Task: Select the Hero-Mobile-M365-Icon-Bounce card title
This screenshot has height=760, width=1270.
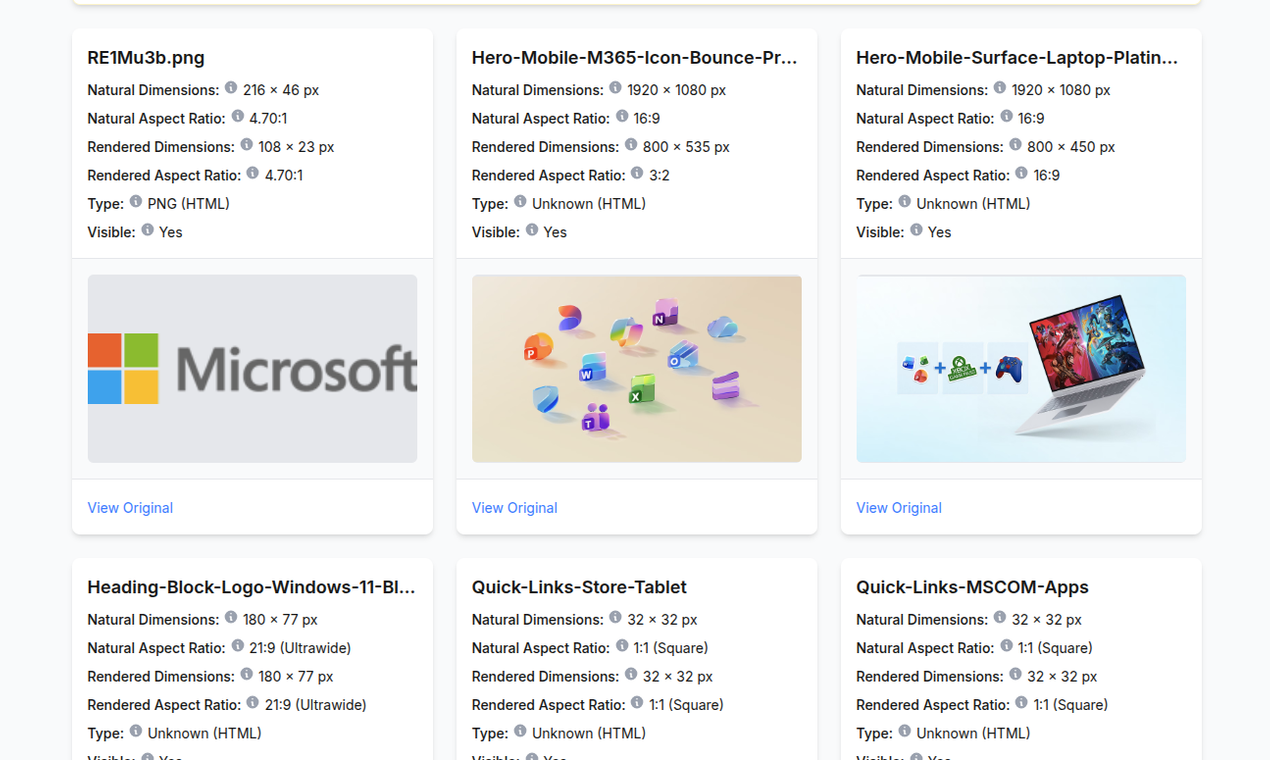Action: click(x=635, y=58)
